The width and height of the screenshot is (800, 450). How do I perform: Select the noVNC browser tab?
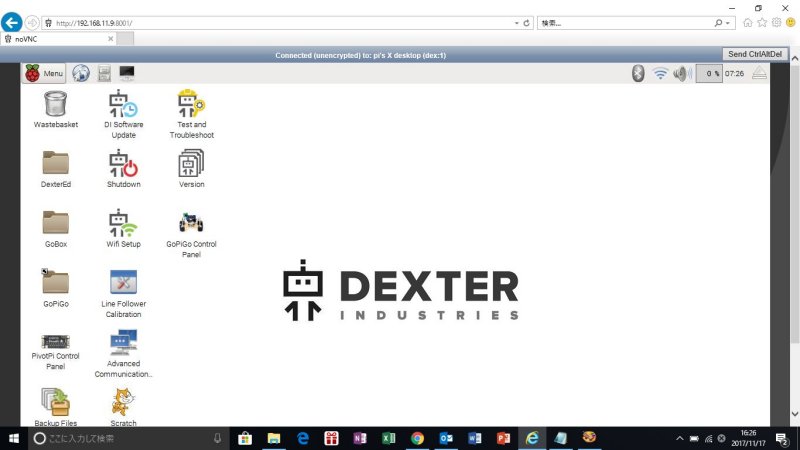(58, 39)
